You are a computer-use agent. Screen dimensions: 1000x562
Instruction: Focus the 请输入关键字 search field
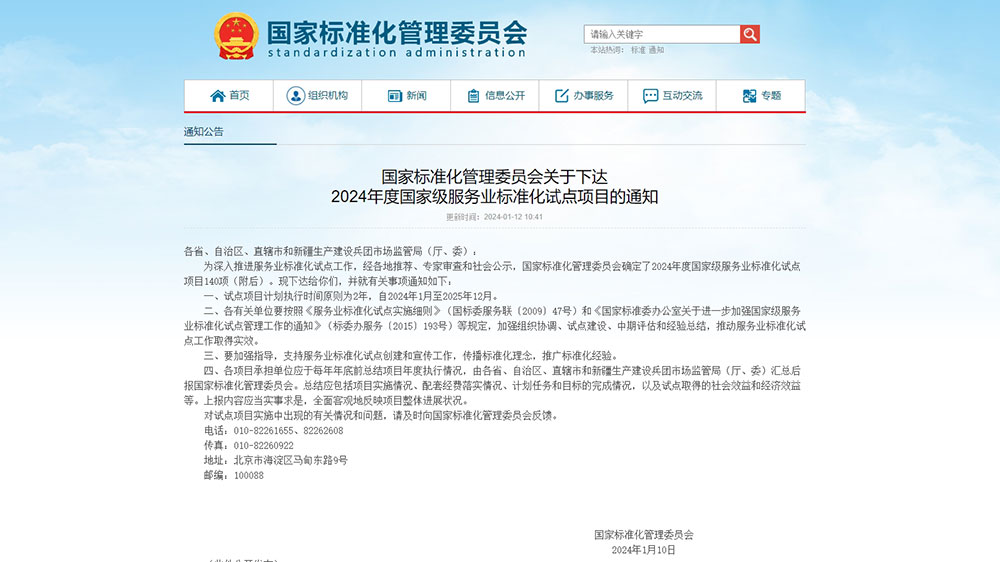(662, 34)
